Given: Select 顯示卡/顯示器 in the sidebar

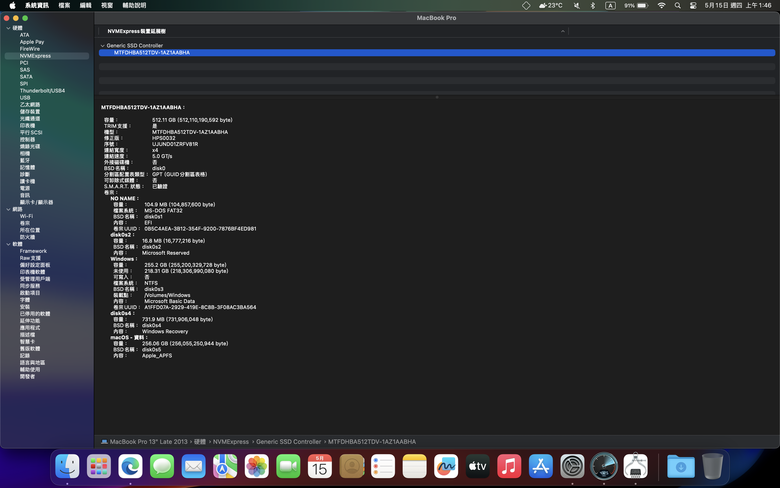Looking at the screenshot, I should coord(36,202).
